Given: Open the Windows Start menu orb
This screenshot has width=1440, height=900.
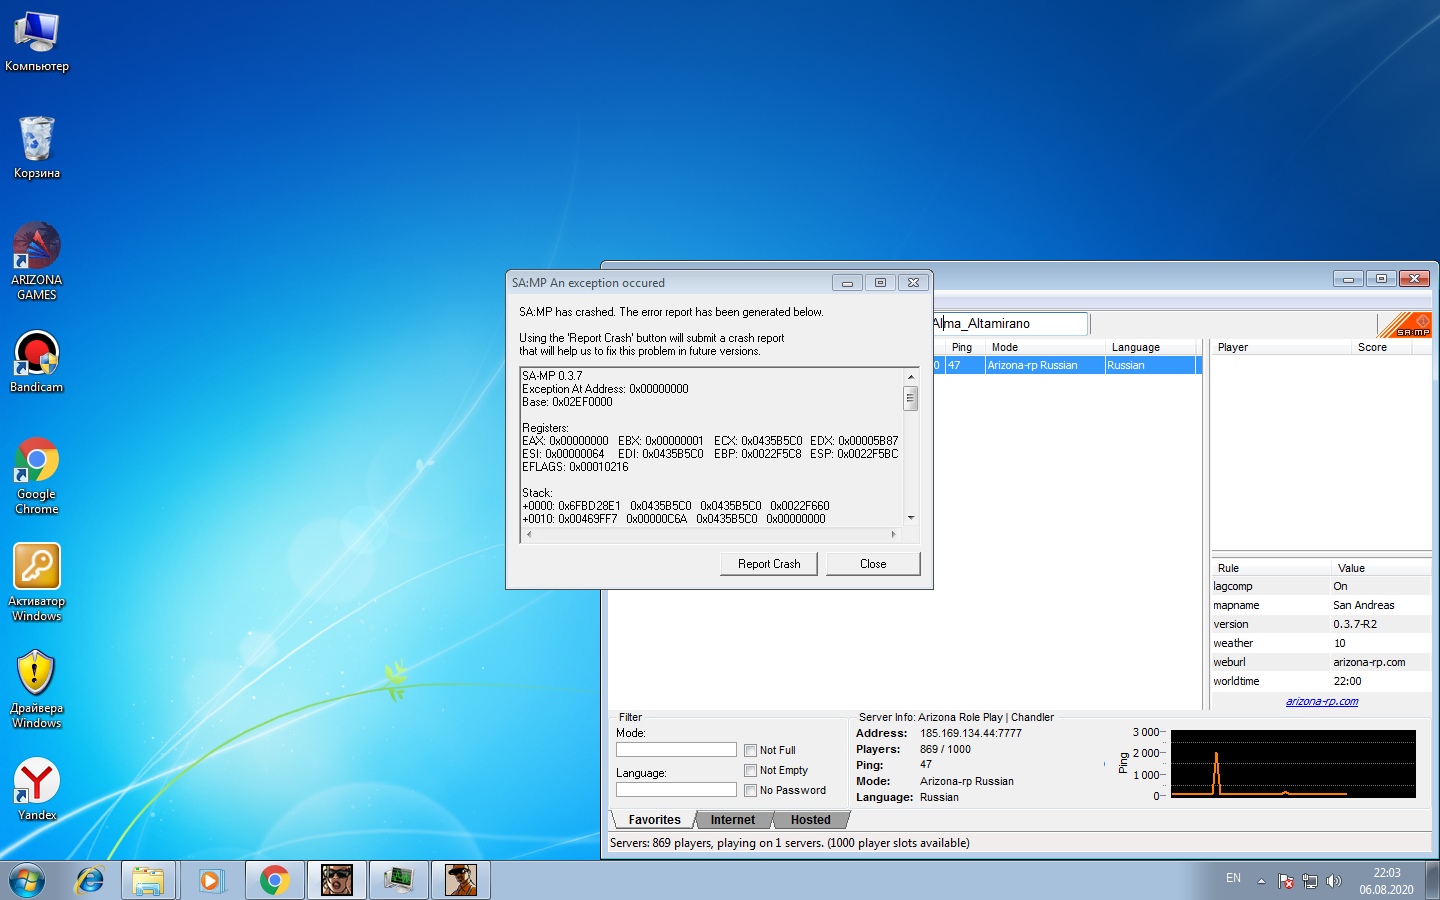Looking at the screenshot, I should (27, 880).
